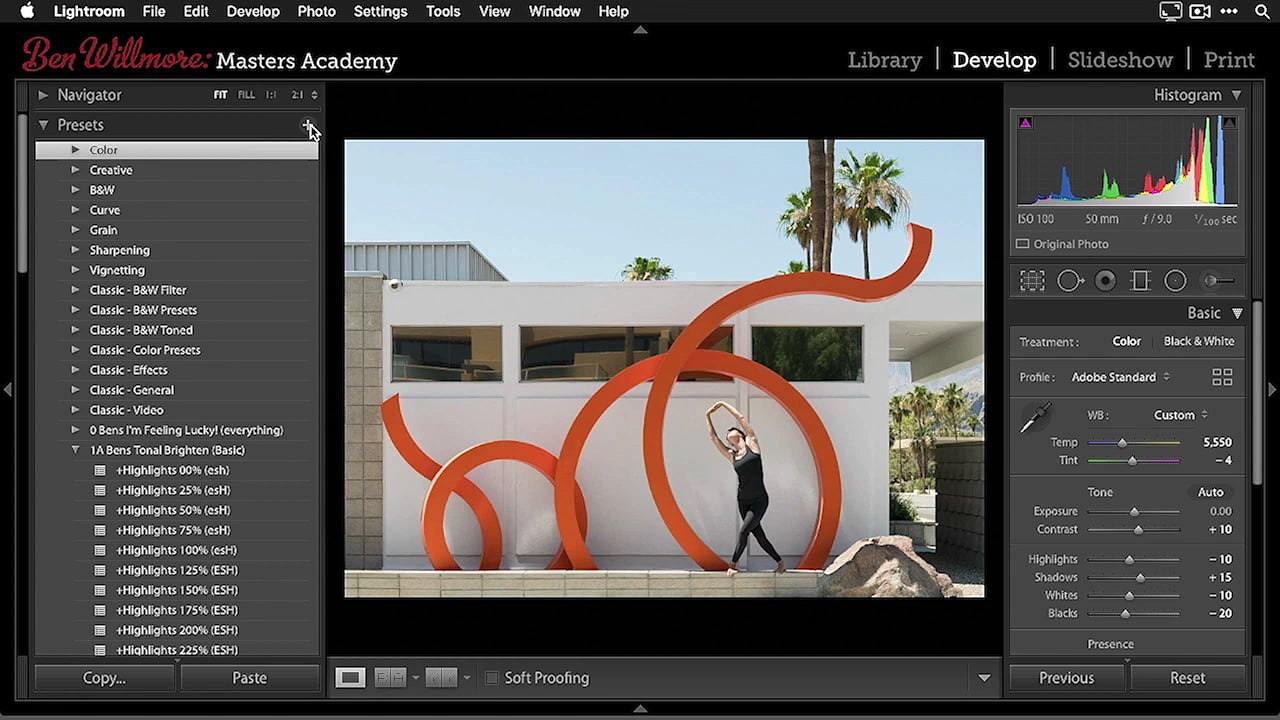Switch to Loupe view in toolbar
This screenshot has width=1280, height=720.
[x=350, y=678]
